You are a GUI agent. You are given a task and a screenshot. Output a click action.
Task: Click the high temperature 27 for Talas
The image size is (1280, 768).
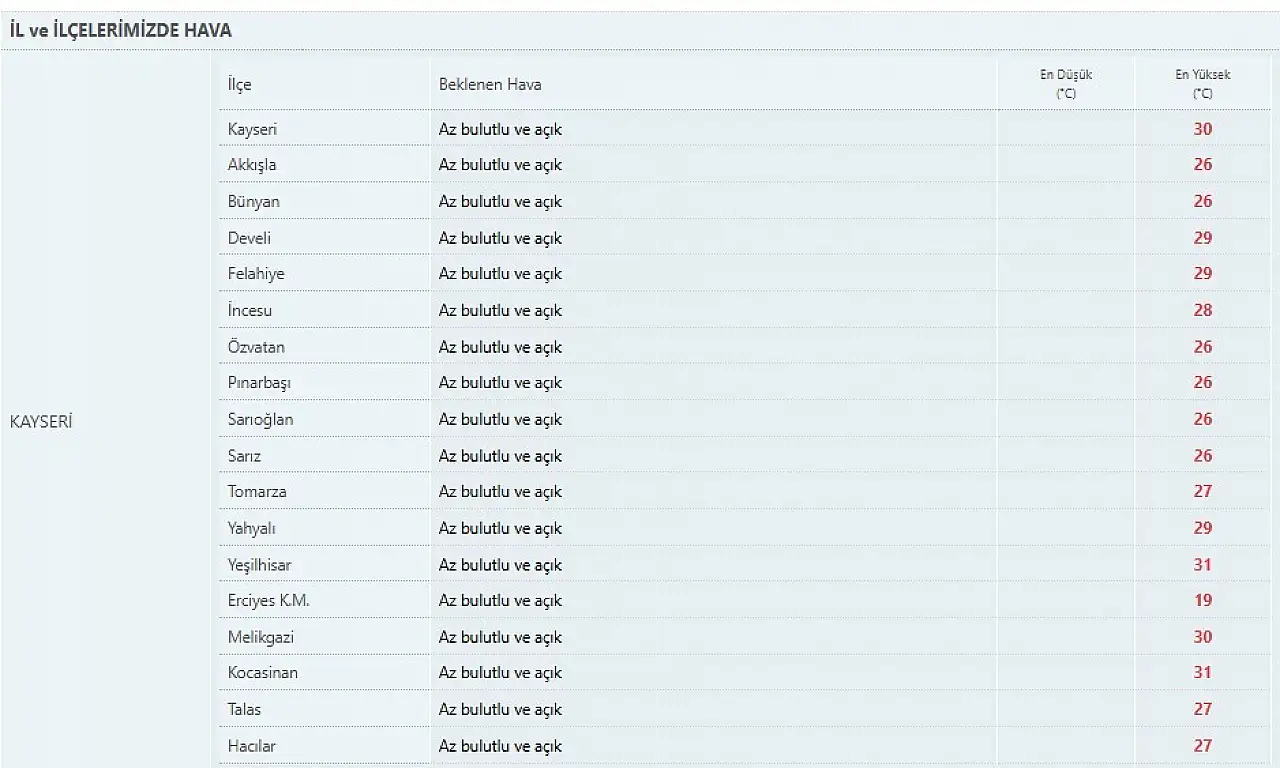(1202, 709)
